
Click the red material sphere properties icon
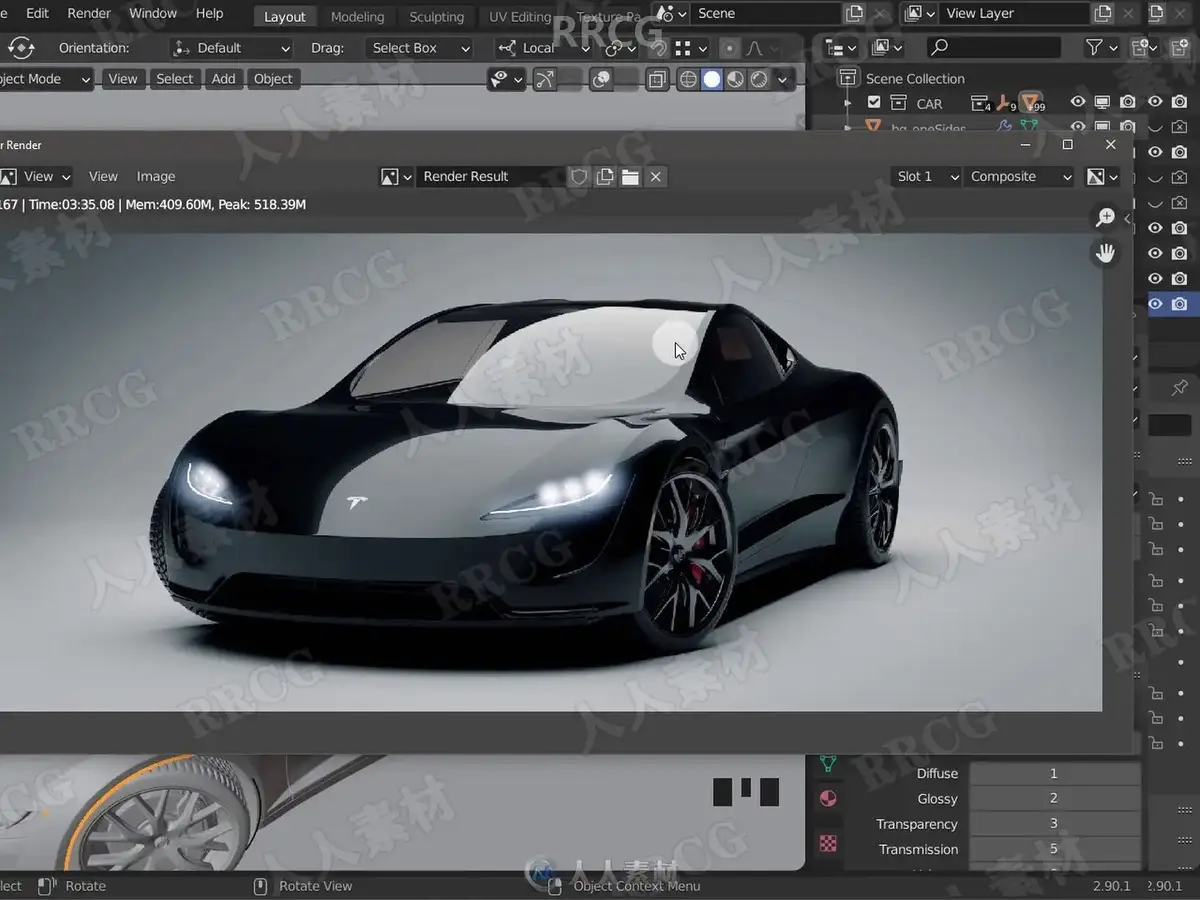(828, 798)
